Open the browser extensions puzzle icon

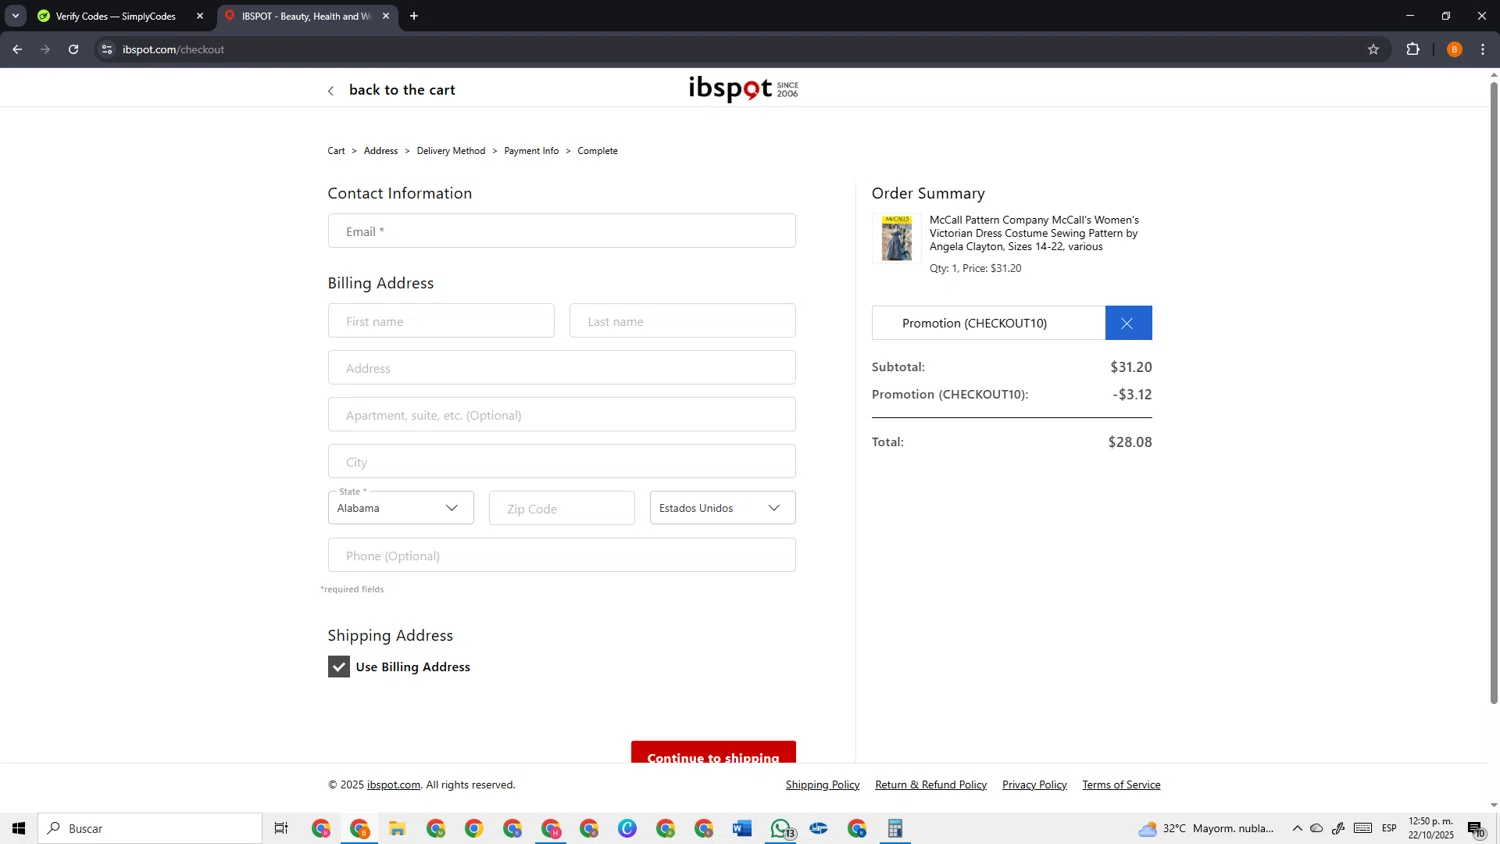coord(1413,49)
